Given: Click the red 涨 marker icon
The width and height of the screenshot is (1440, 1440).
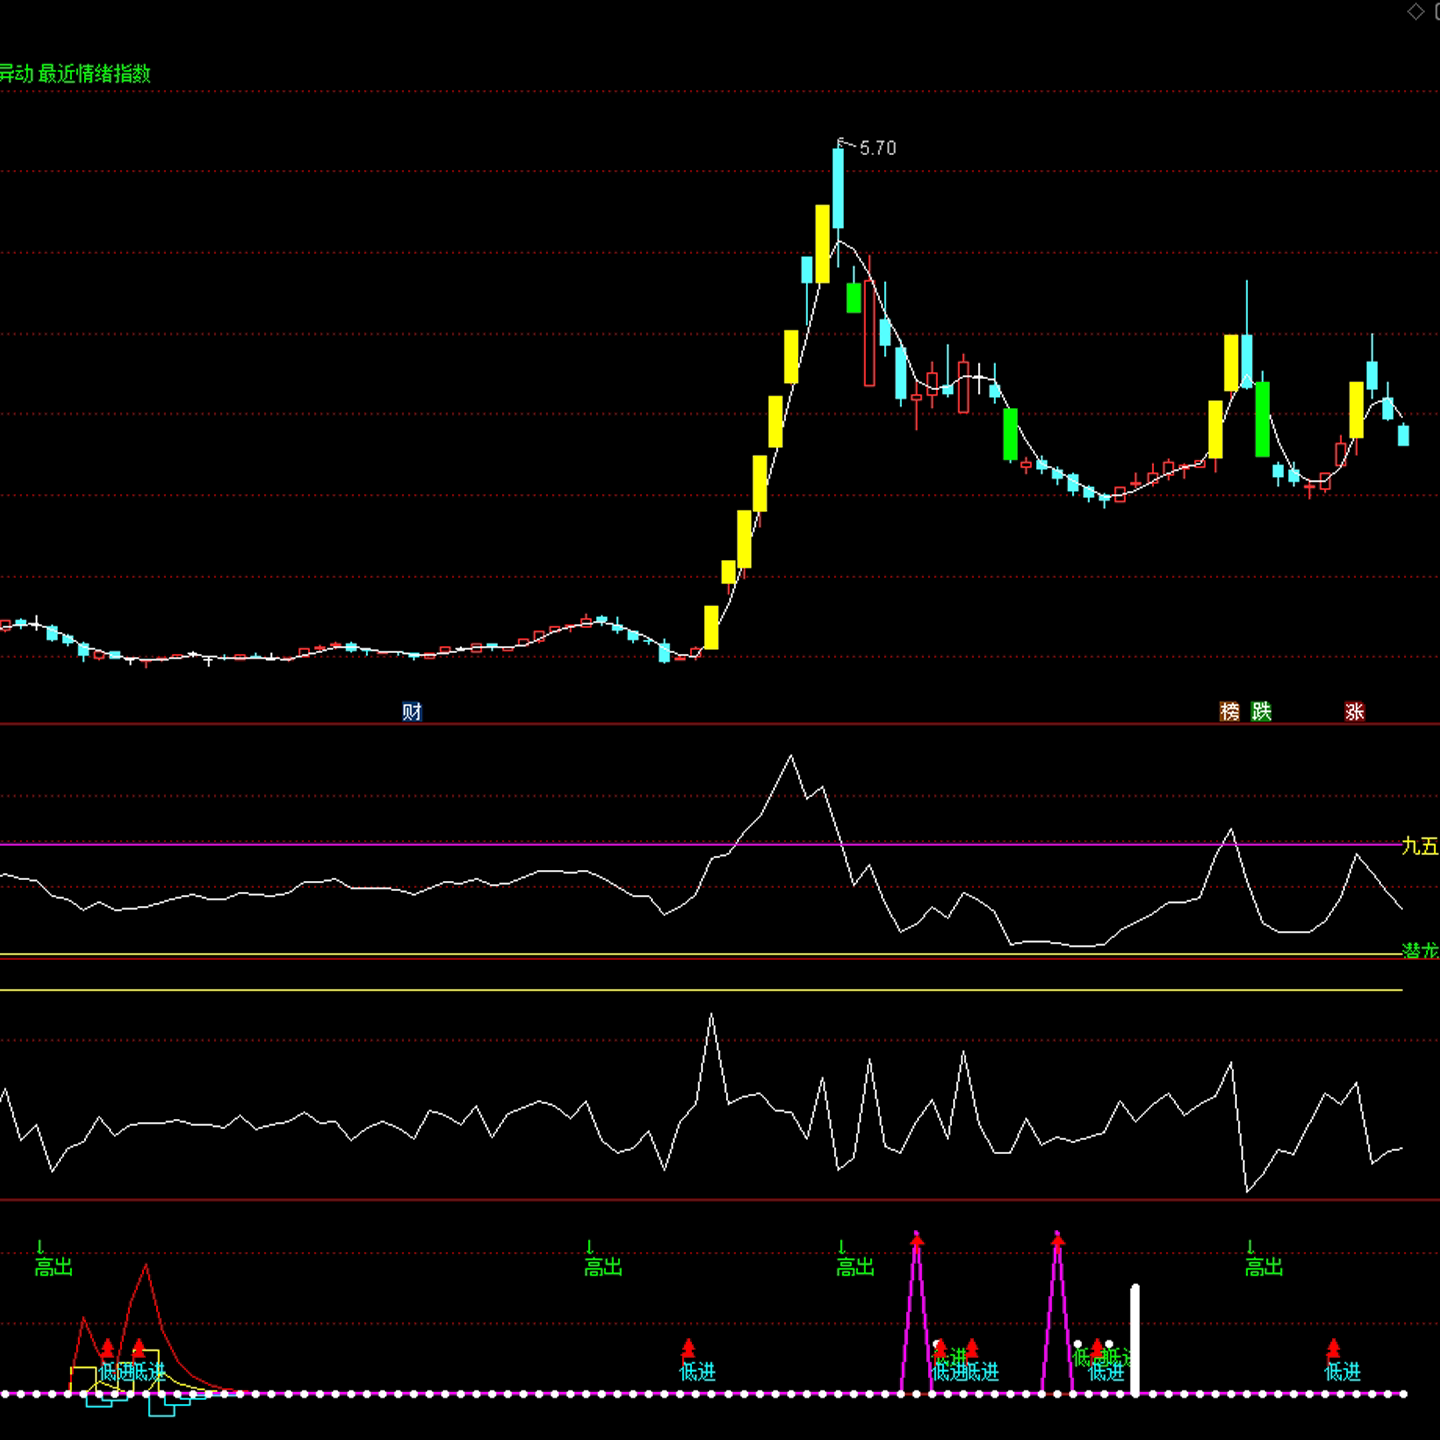Looking at the screenshot, I should click(1355, 712).
